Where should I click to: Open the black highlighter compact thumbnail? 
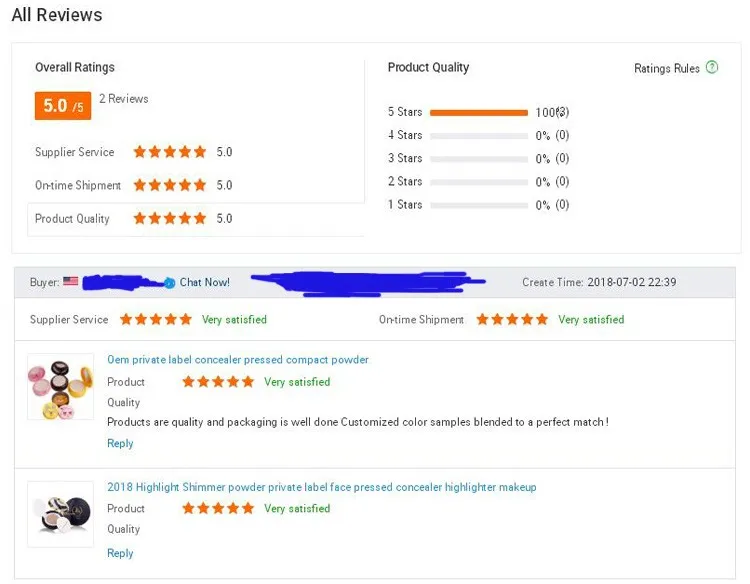[61, 514]
